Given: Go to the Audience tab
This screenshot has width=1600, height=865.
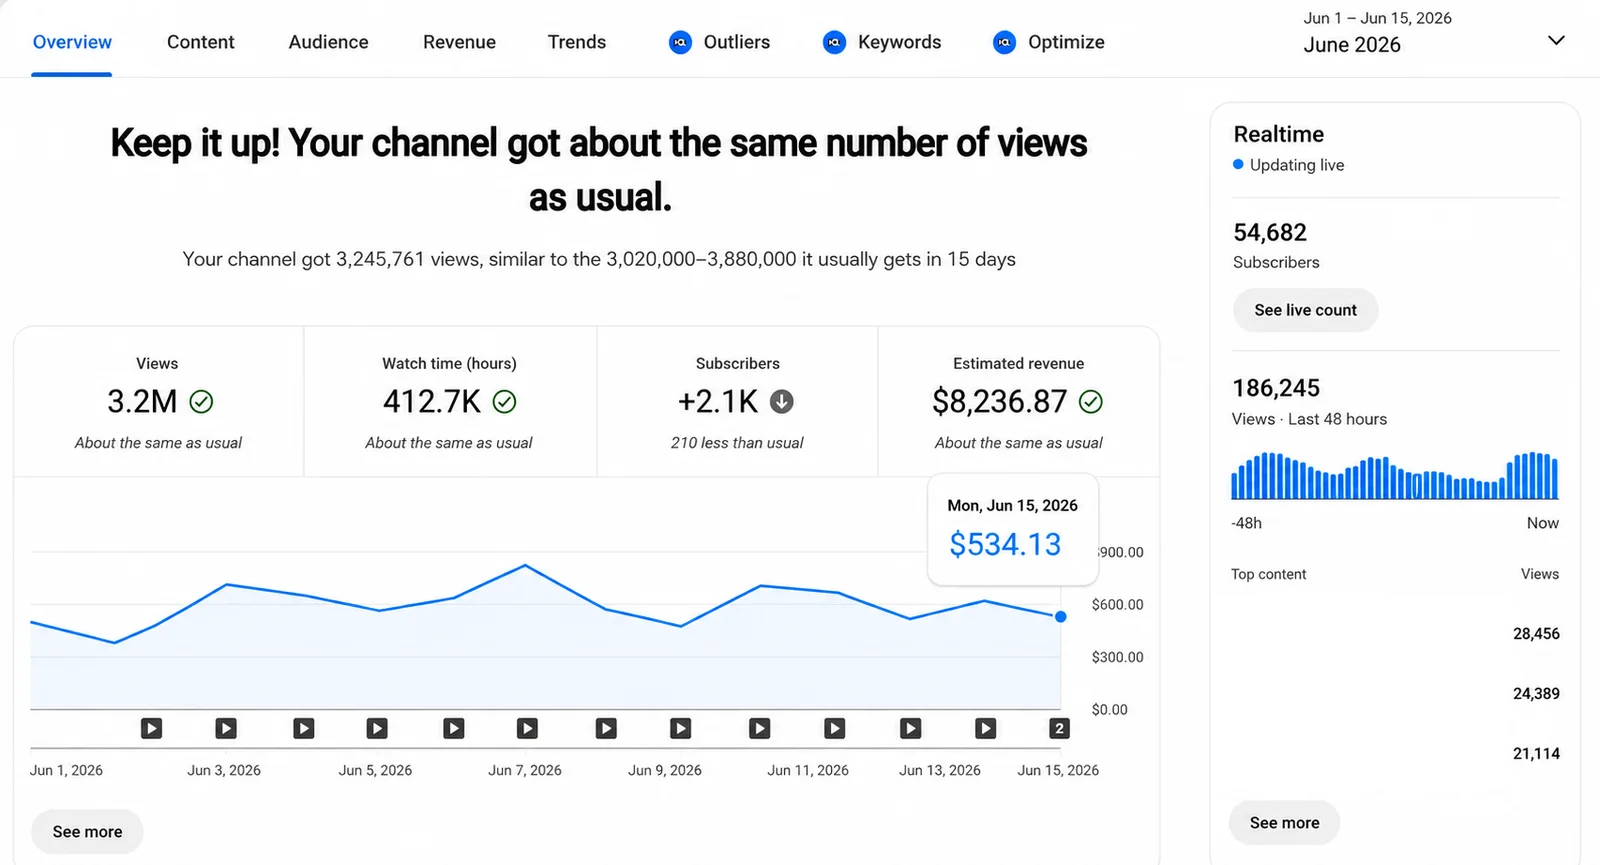Looking at the screenshot, I should coord(328,42).
